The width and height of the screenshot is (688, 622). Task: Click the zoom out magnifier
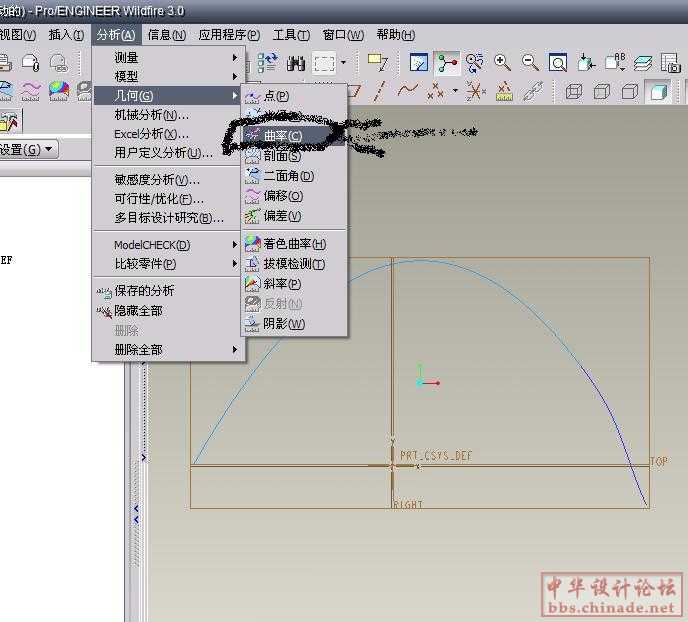pyautogui.click(x=530, y=63)
